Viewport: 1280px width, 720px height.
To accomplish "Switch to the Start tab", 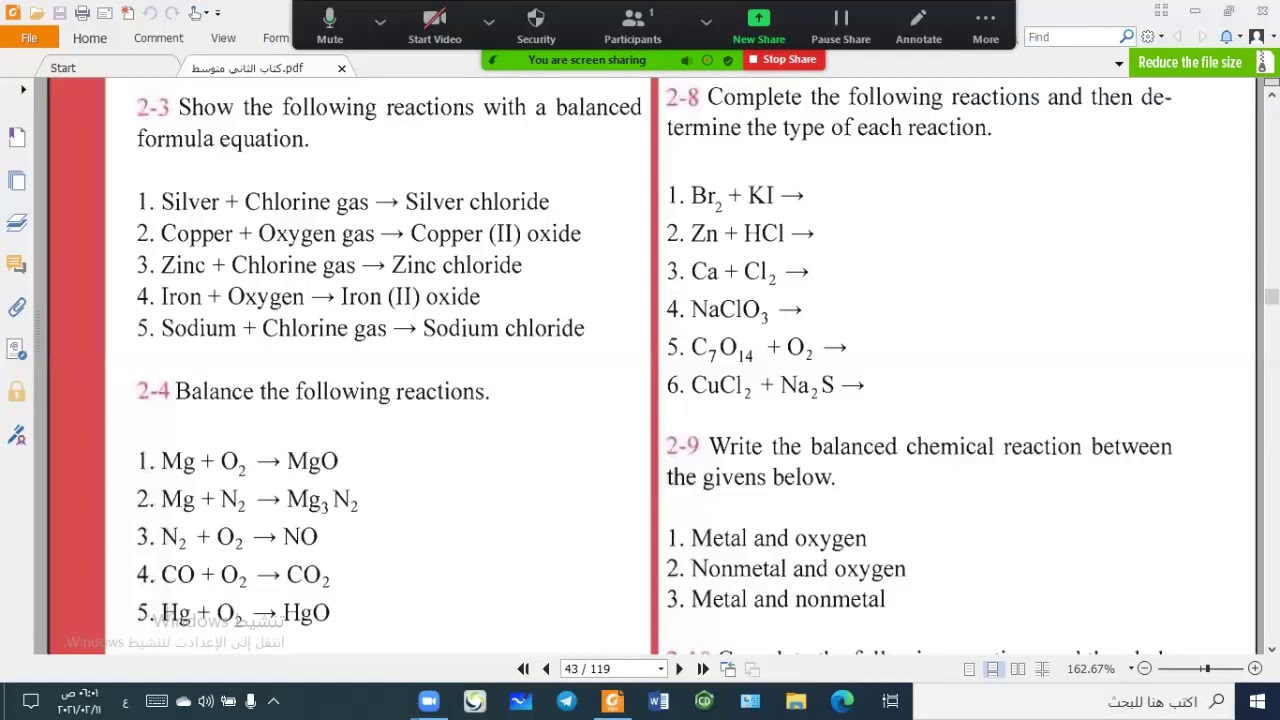I will (x=63, y=68).
